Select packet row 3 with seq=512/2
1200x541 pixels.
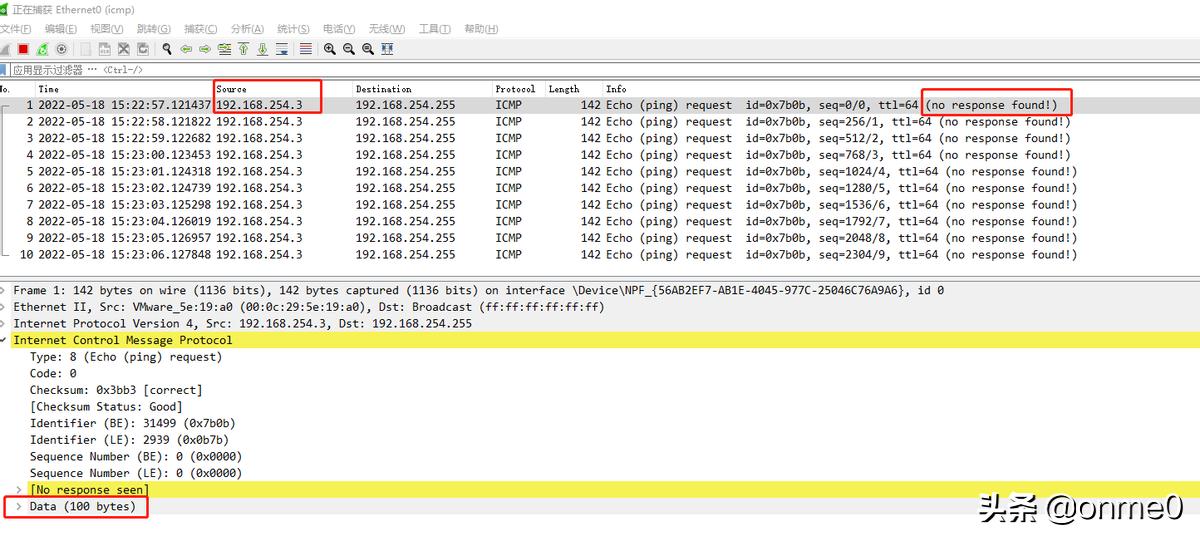click(x=600, y=138)
